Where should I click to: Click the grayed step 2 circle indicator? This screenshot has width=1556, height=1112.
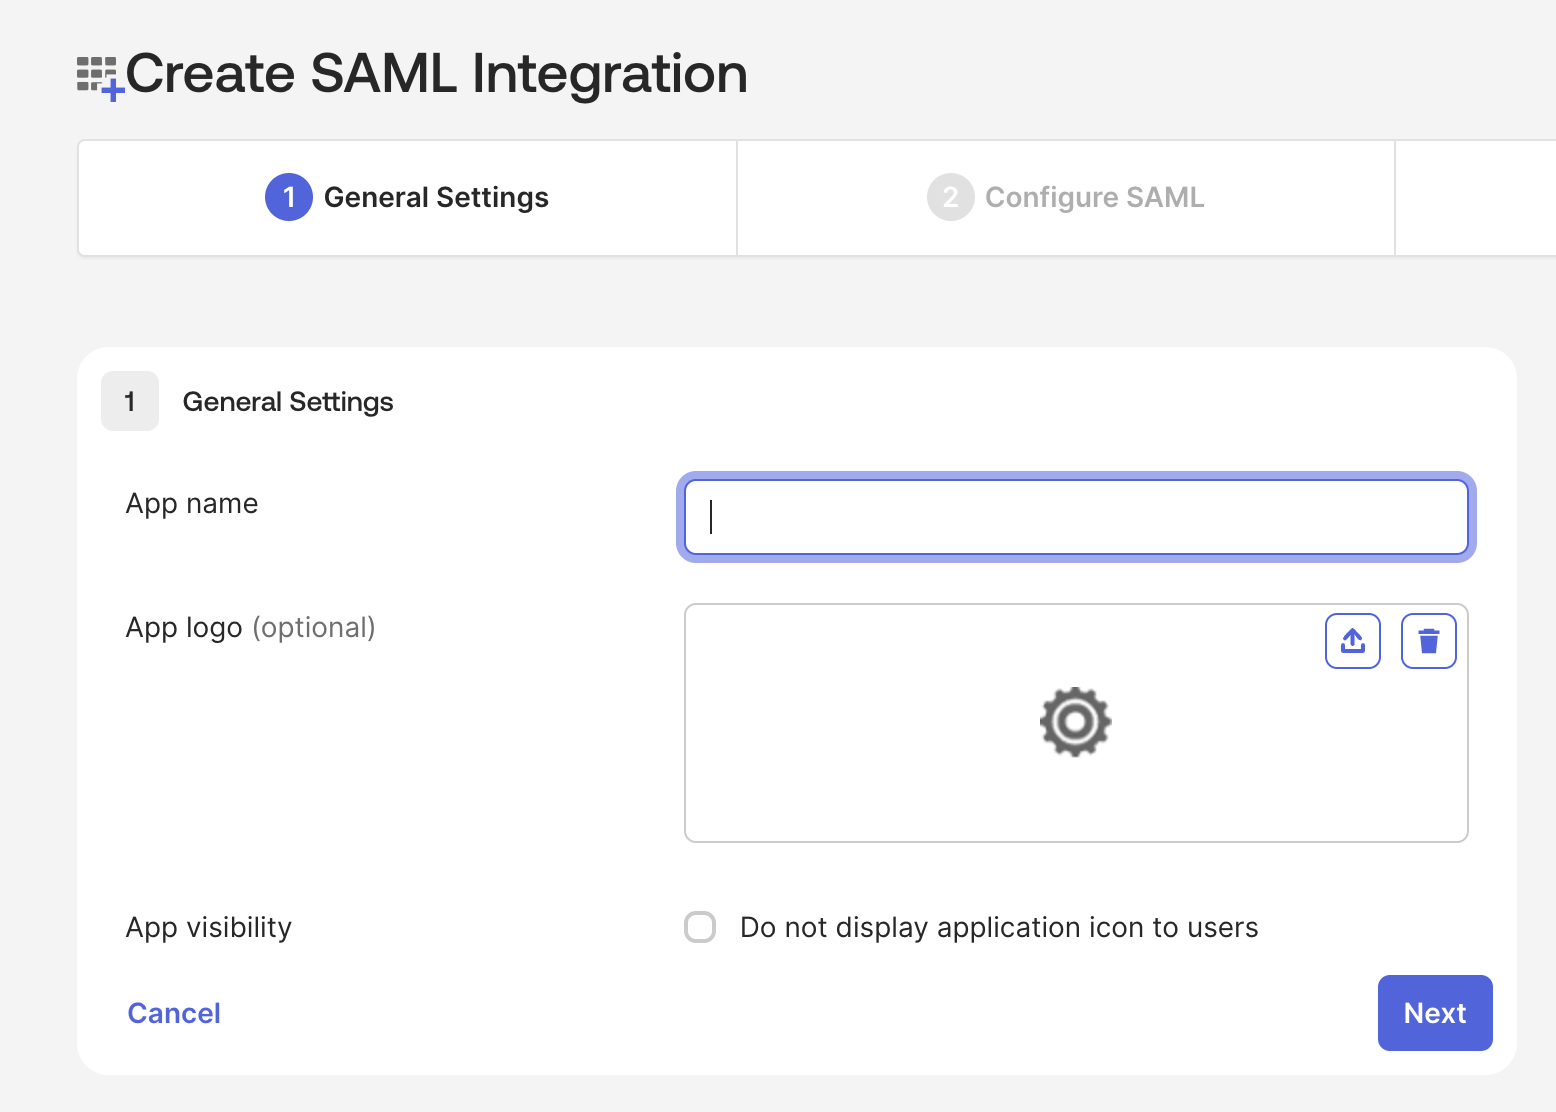click(950, 197)
